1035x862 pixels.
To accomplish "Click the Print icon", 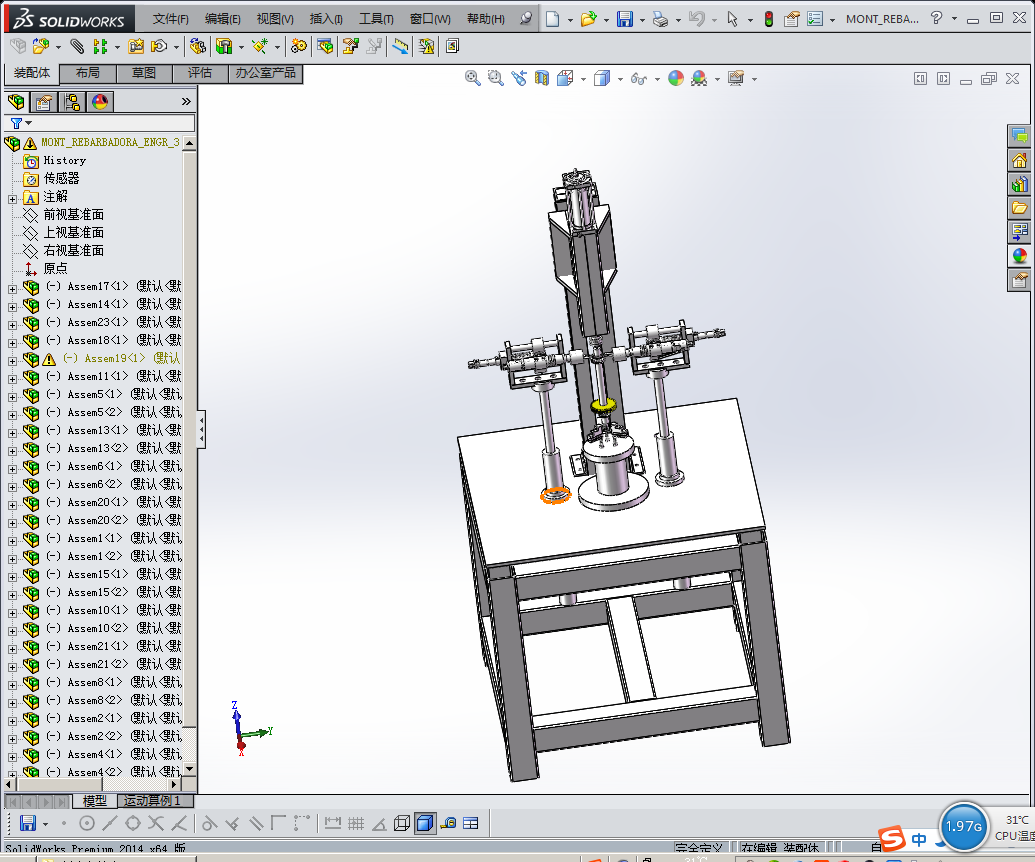I will coord(660,19).
